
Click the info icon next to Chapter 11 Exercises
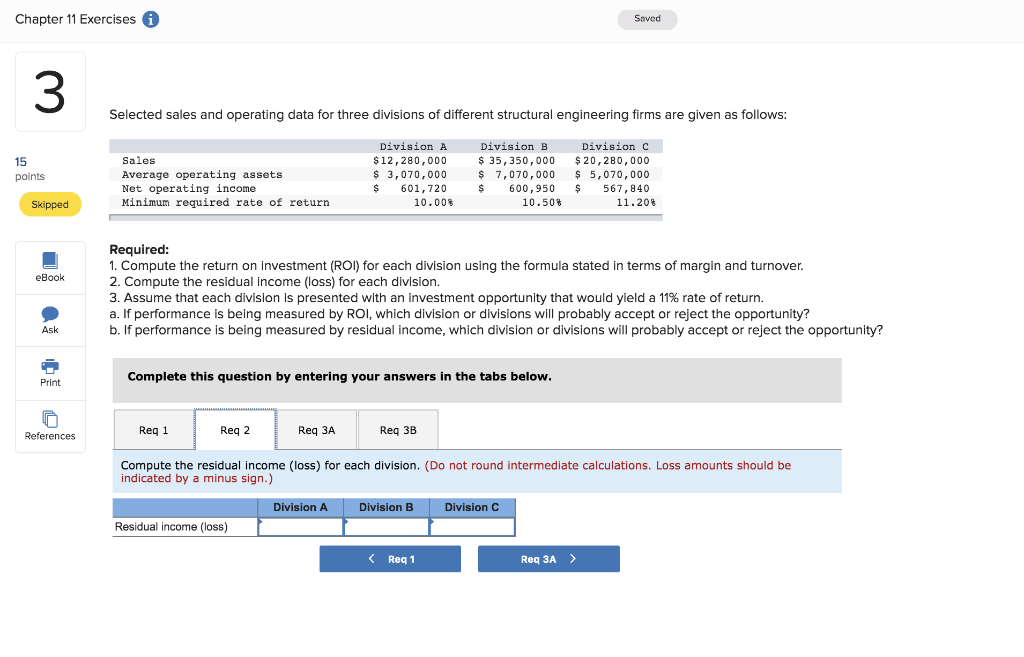point(150,18)
